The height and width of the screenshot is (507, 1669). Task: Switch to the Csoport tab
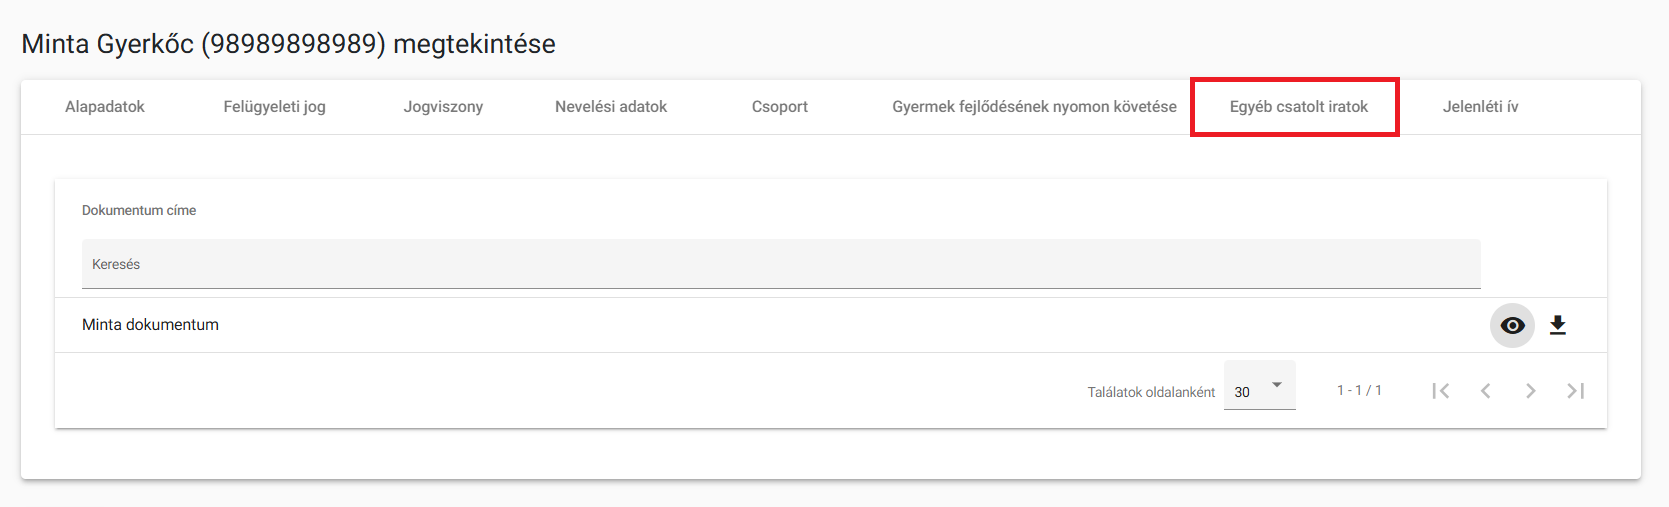coord(780,107)
